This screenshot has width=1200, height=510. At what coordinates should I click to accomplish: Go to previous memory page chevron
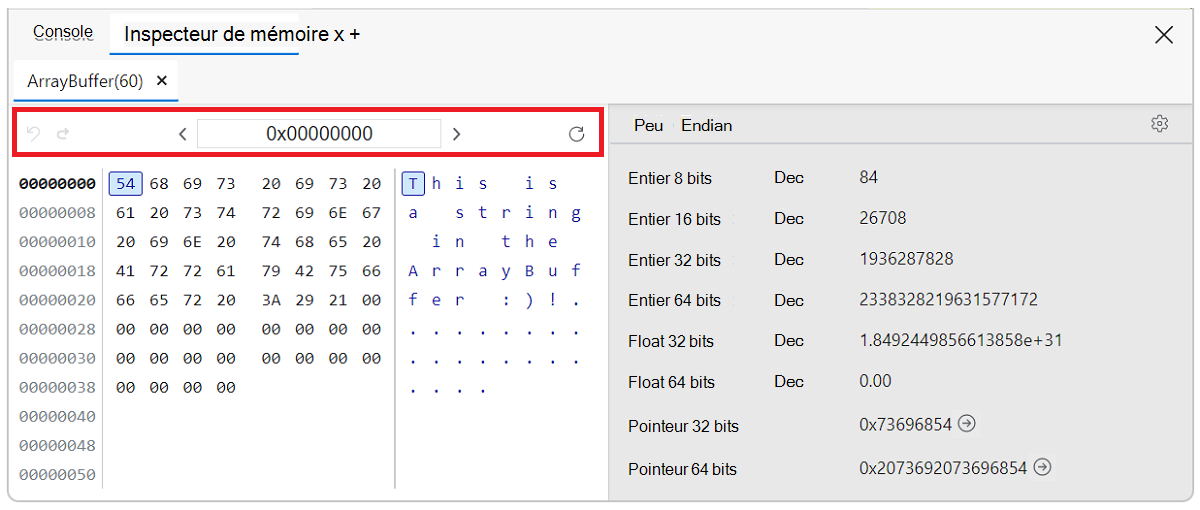point(182,134)
